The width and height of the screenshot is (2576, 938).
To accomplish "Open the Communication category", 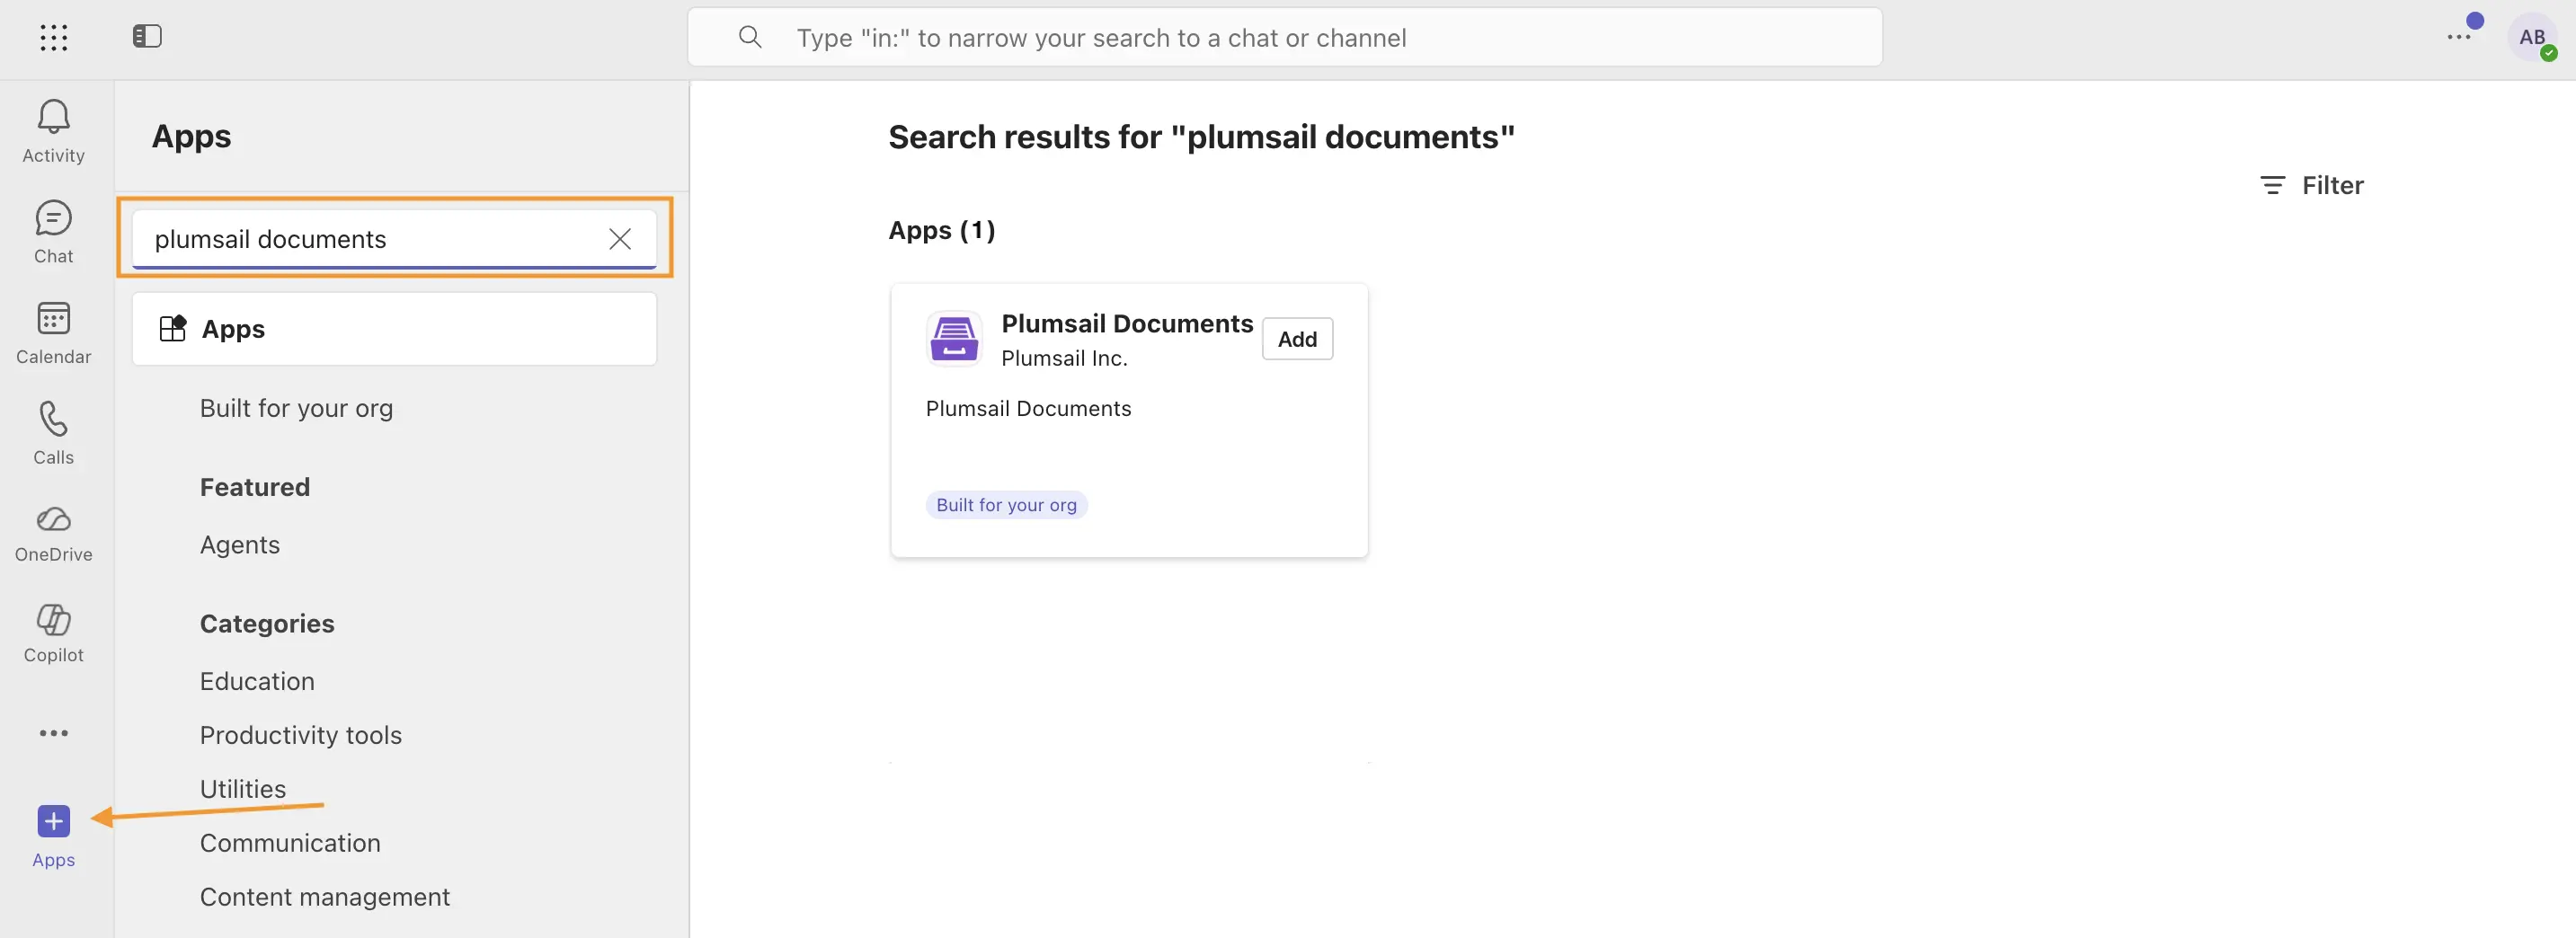I will pyautogui.click(x=290, y=843).
